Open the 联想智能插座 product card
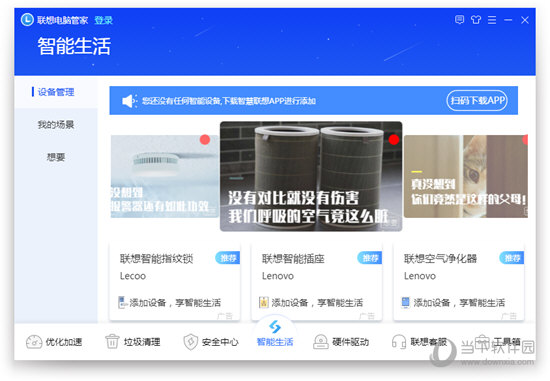This screenshot has width=550, height=381. tap(317, 282)
